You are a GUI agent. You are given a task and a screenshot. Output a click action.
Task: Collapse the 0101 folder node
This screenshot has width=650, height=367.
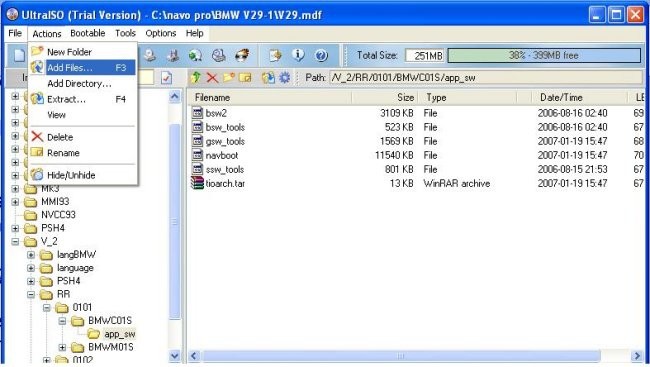click(47, 308)
